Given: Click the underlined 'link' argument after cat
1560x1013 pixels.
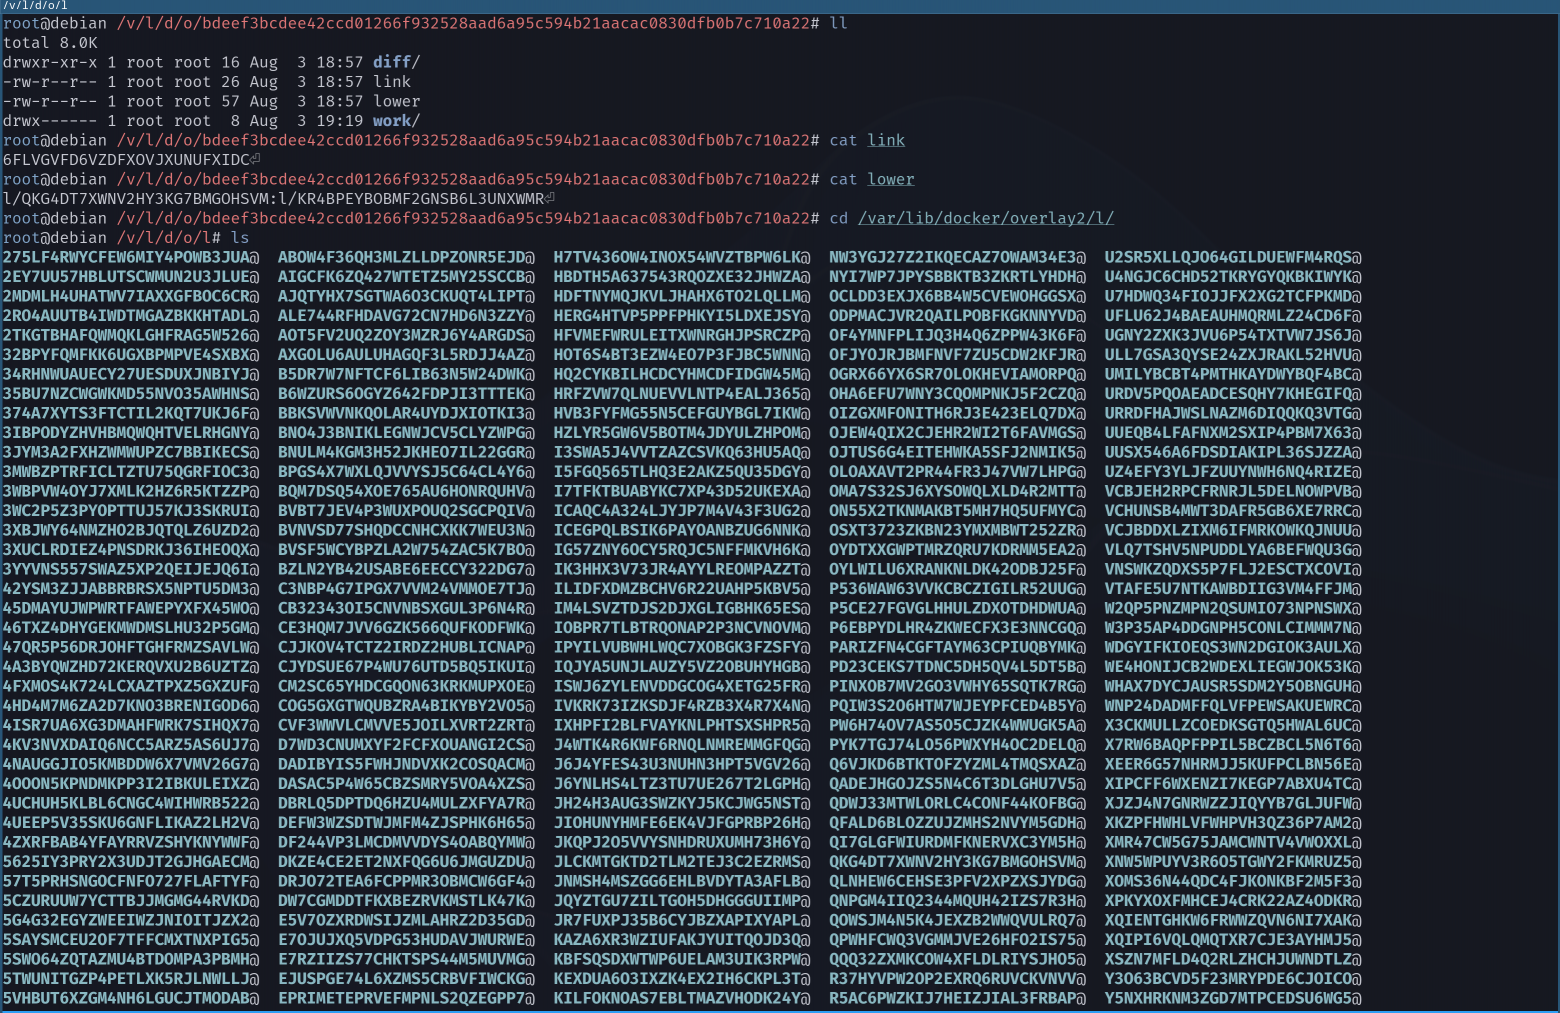Looking at the screenshot, I should (886, 140).
